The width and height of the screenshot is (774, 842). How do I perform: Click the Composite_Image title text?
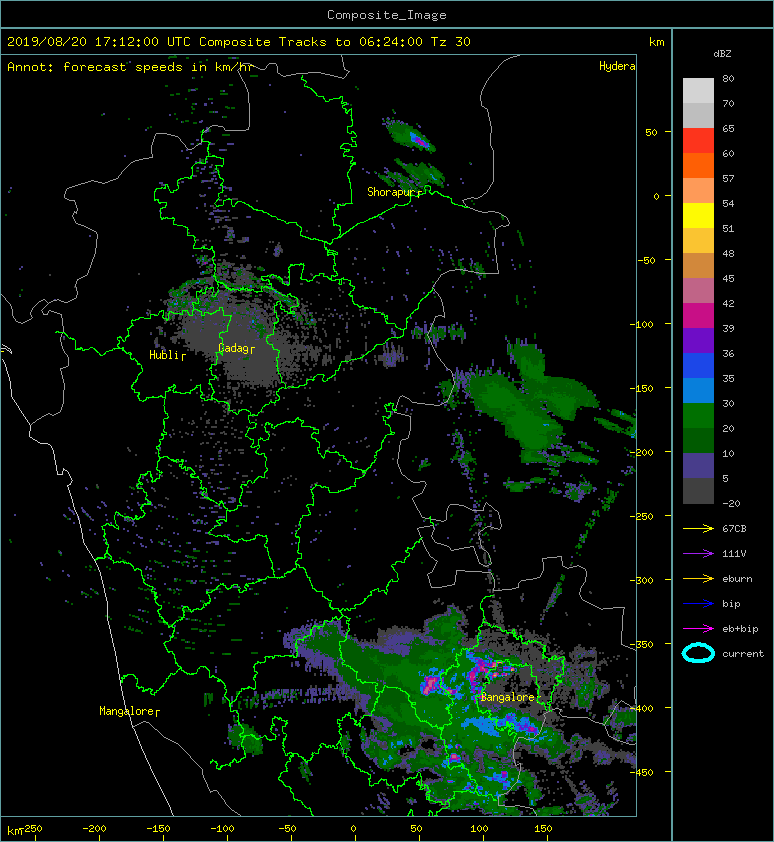point(387,15)
